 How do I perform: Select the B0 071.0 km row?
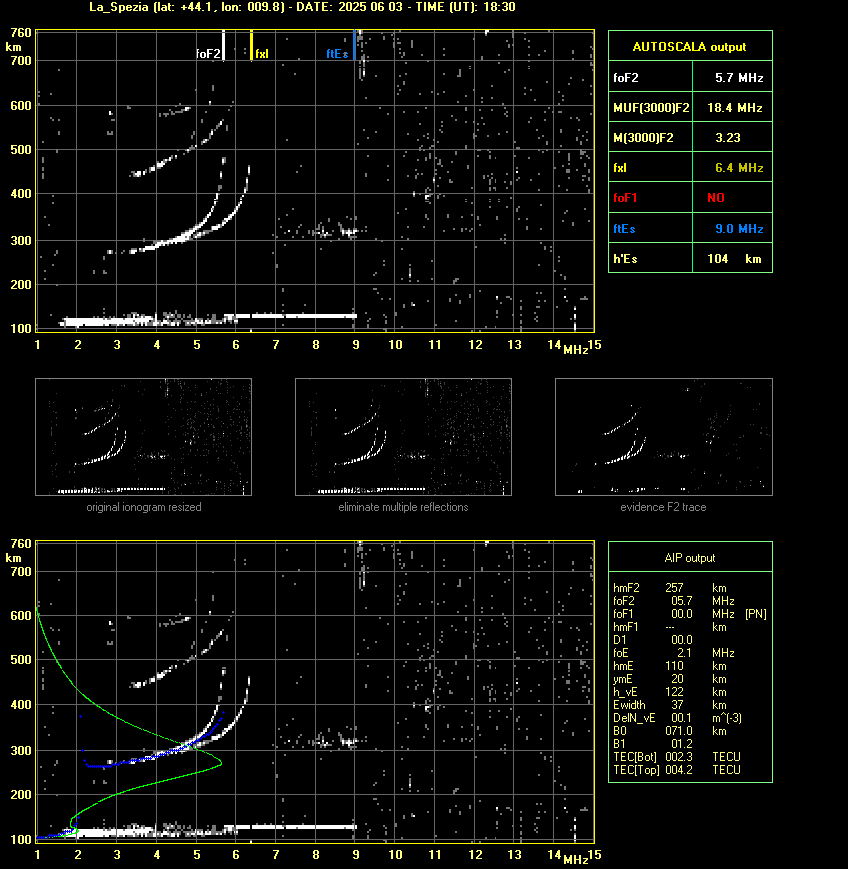point(690,731)
